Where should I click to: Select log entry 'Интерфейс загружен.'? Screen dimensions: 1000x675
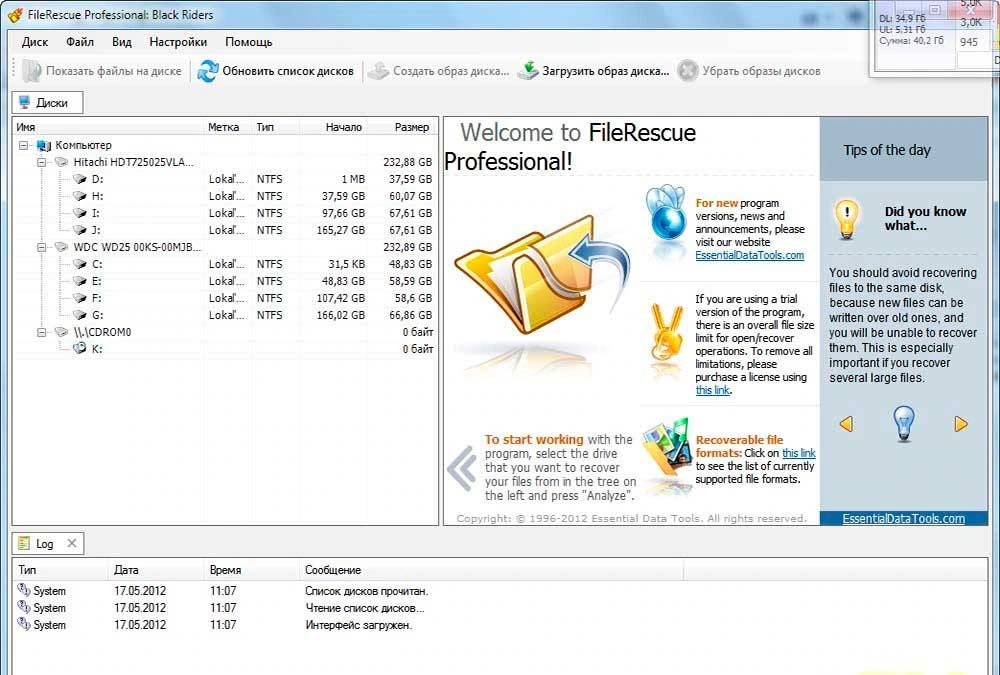click(358, 625)
